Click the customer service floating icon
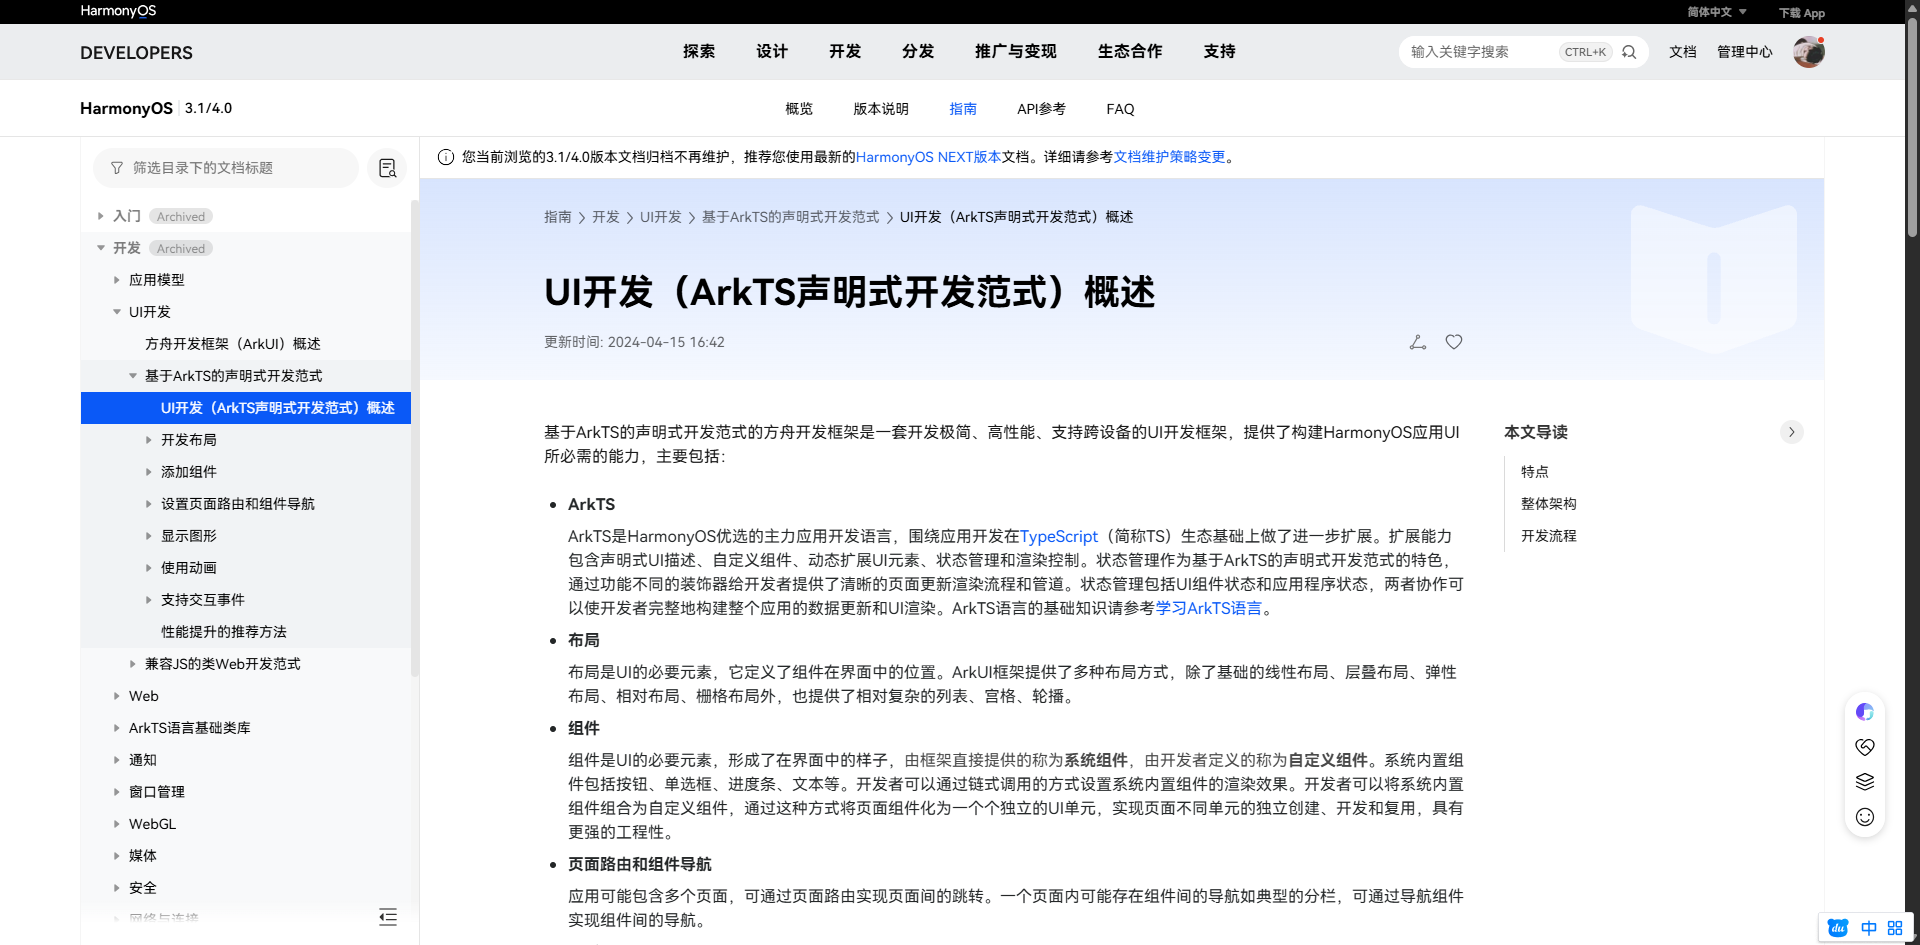Screen dimensions: 1920x945 (1865, 747)
